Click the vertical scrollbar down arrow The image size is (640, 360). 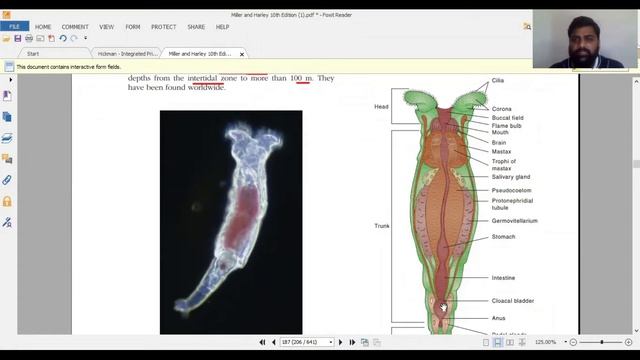[636, 331]
